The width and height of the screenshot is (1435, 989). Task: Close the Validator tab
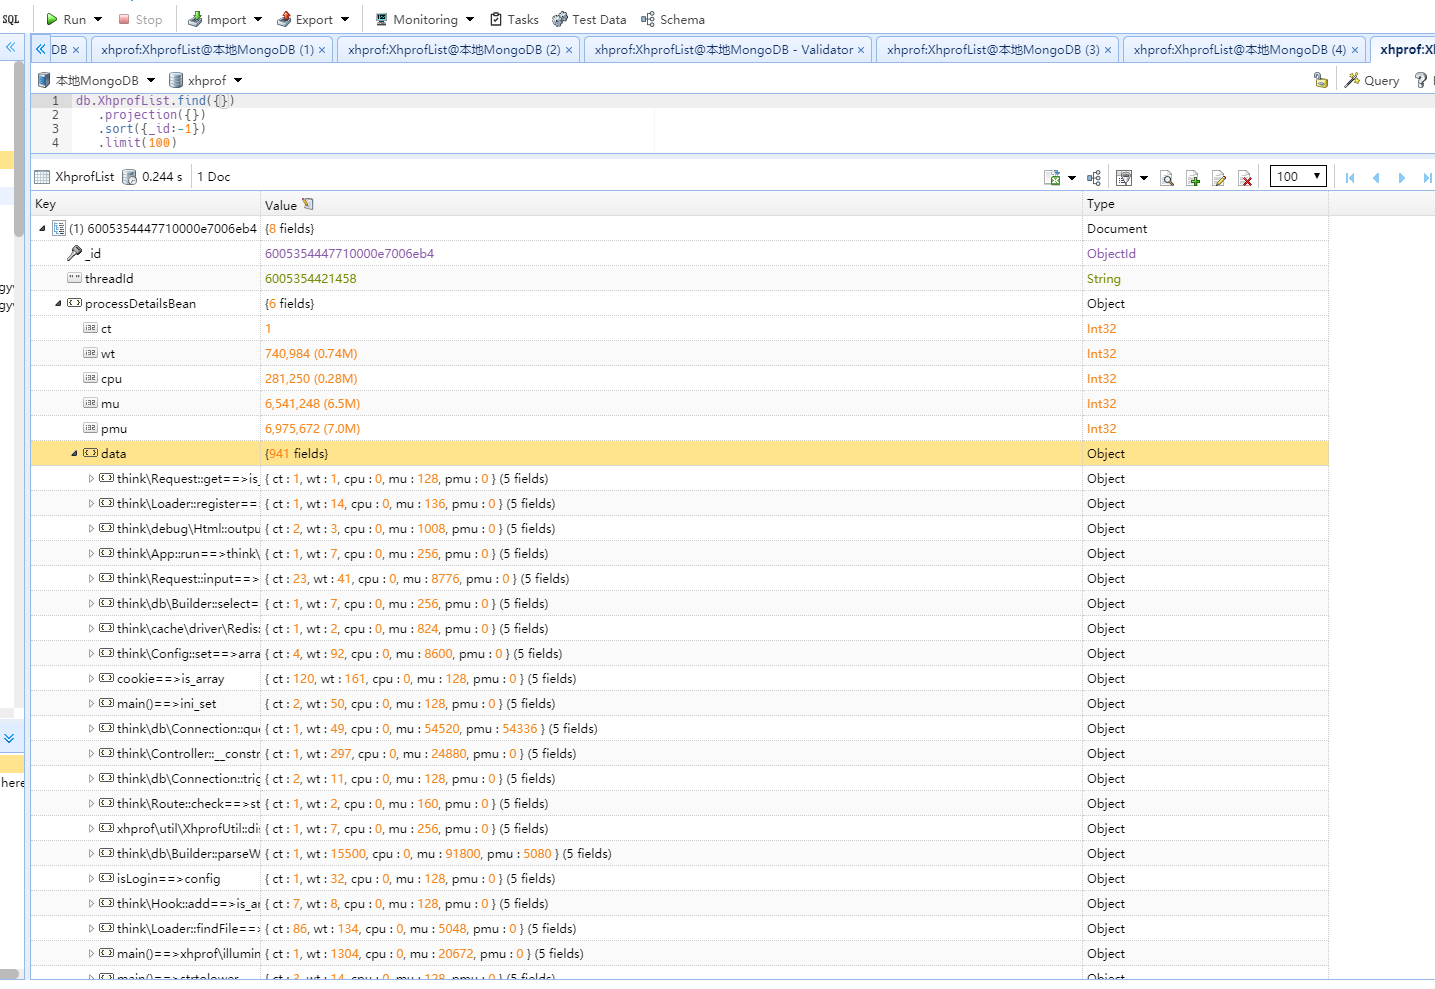pyautogui.click(x=861, y=50)
